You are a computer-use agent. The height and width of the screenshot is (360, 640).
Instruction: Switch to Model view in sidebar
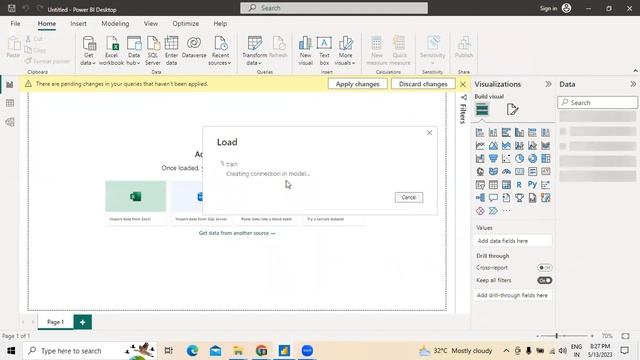point(10,122)
